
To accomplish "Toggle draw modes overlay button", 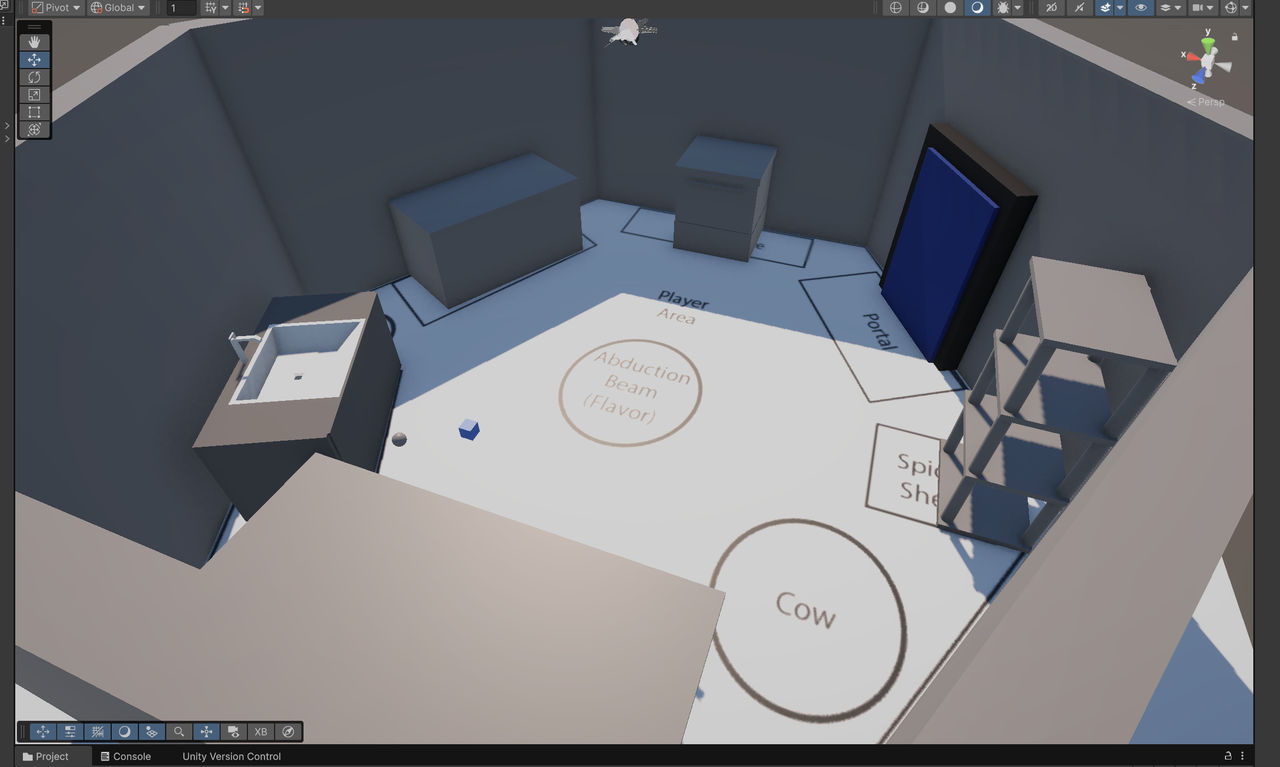I will (124, 732).
